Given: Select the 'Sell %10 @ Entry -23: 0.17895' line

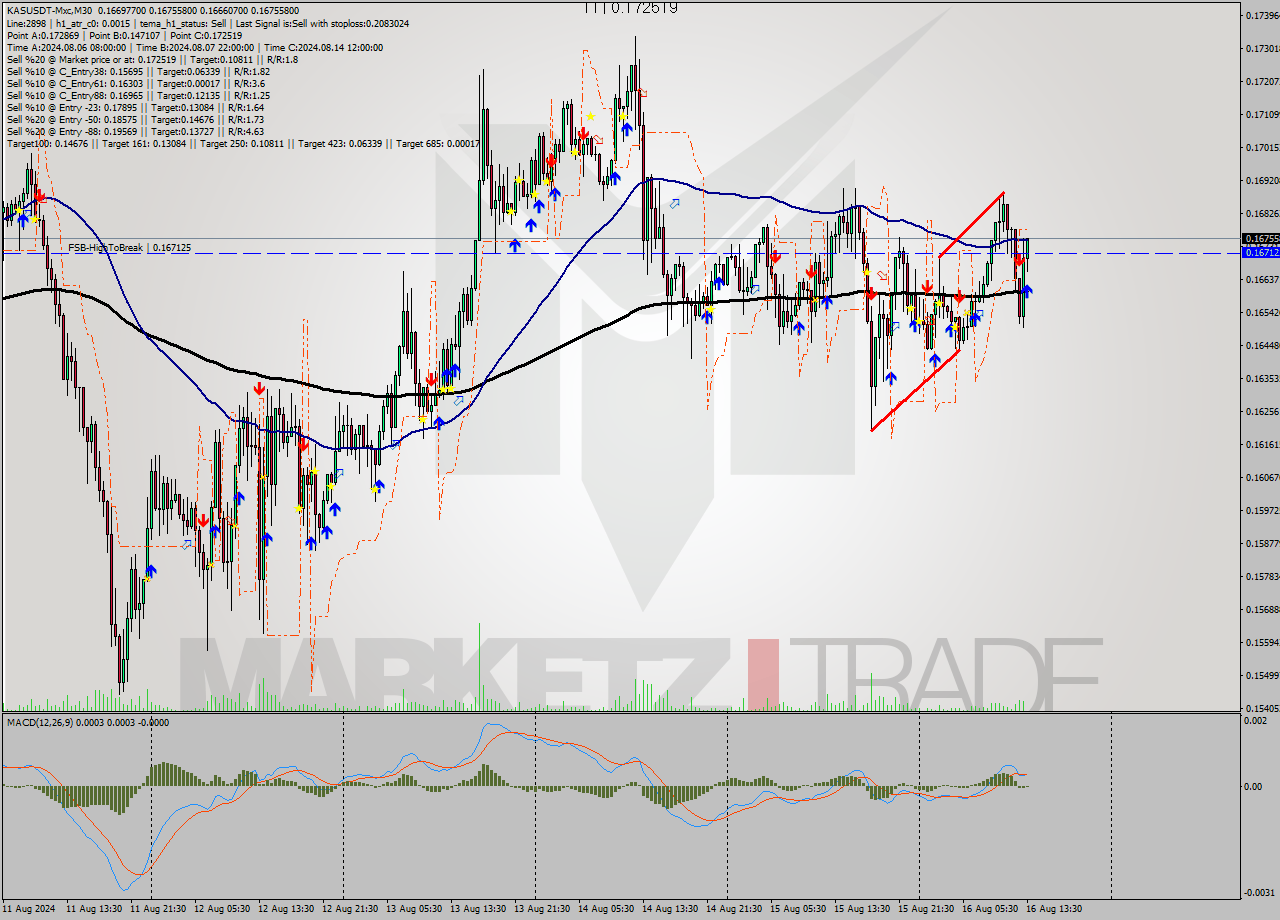Looking at the screenshot, I should (135, 107).
